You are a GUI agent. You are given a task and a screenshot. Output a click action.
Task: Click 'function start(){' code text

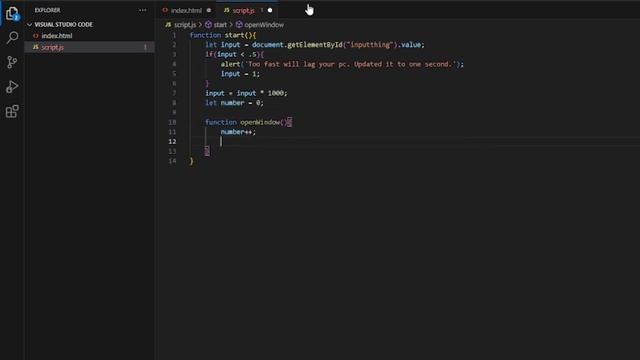(223, 35)
